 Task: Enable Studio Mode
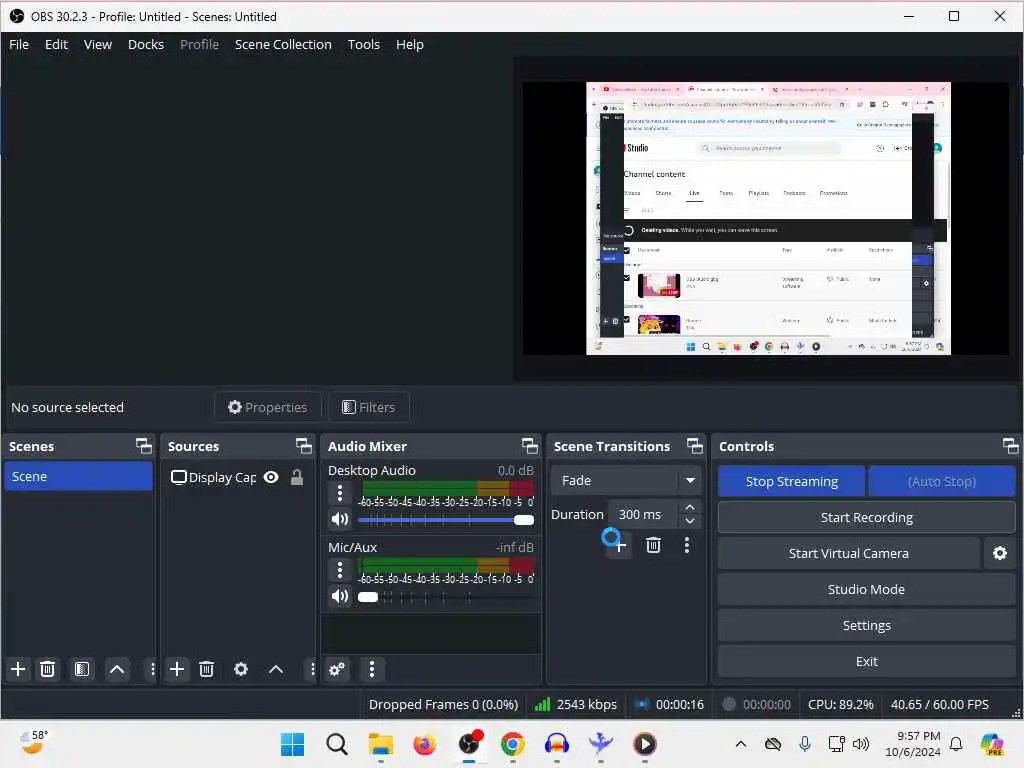pos(867,589)
